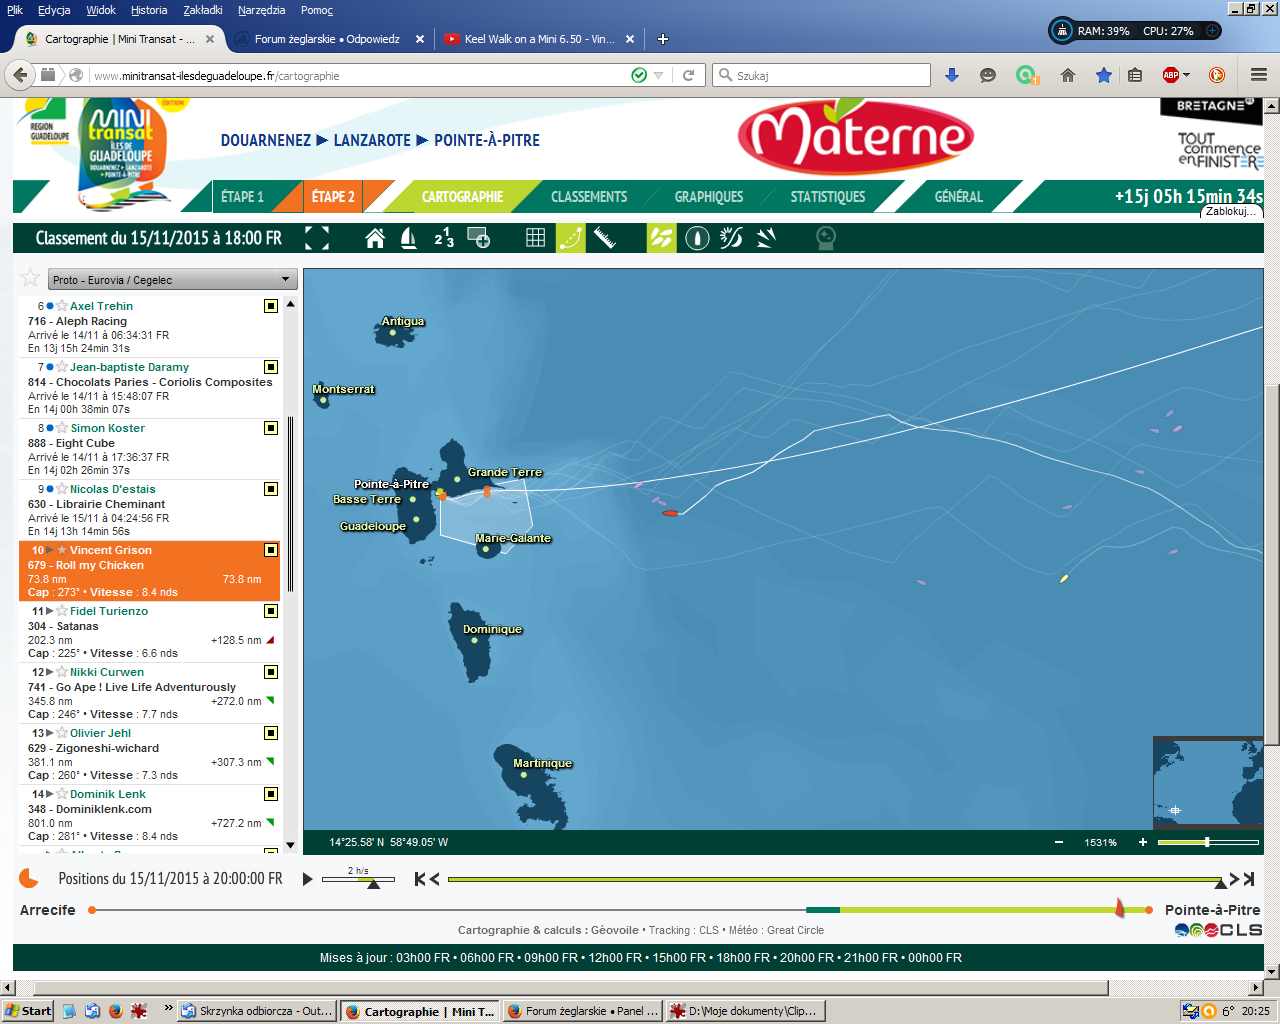Expand Nikki Curwen row arrow

50,672
